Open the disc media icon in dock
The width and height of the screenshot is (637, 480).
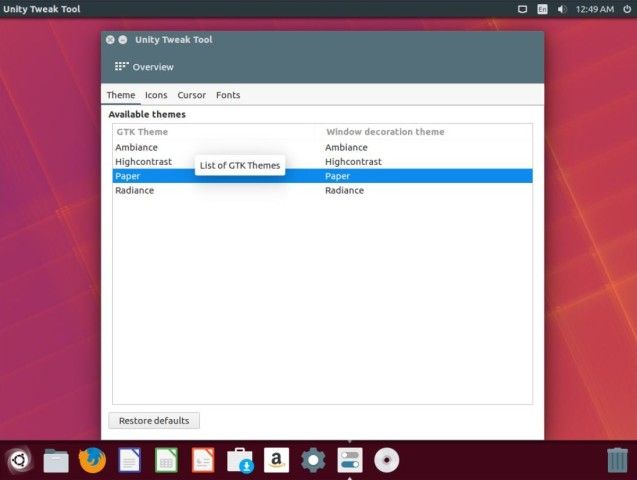386,460
